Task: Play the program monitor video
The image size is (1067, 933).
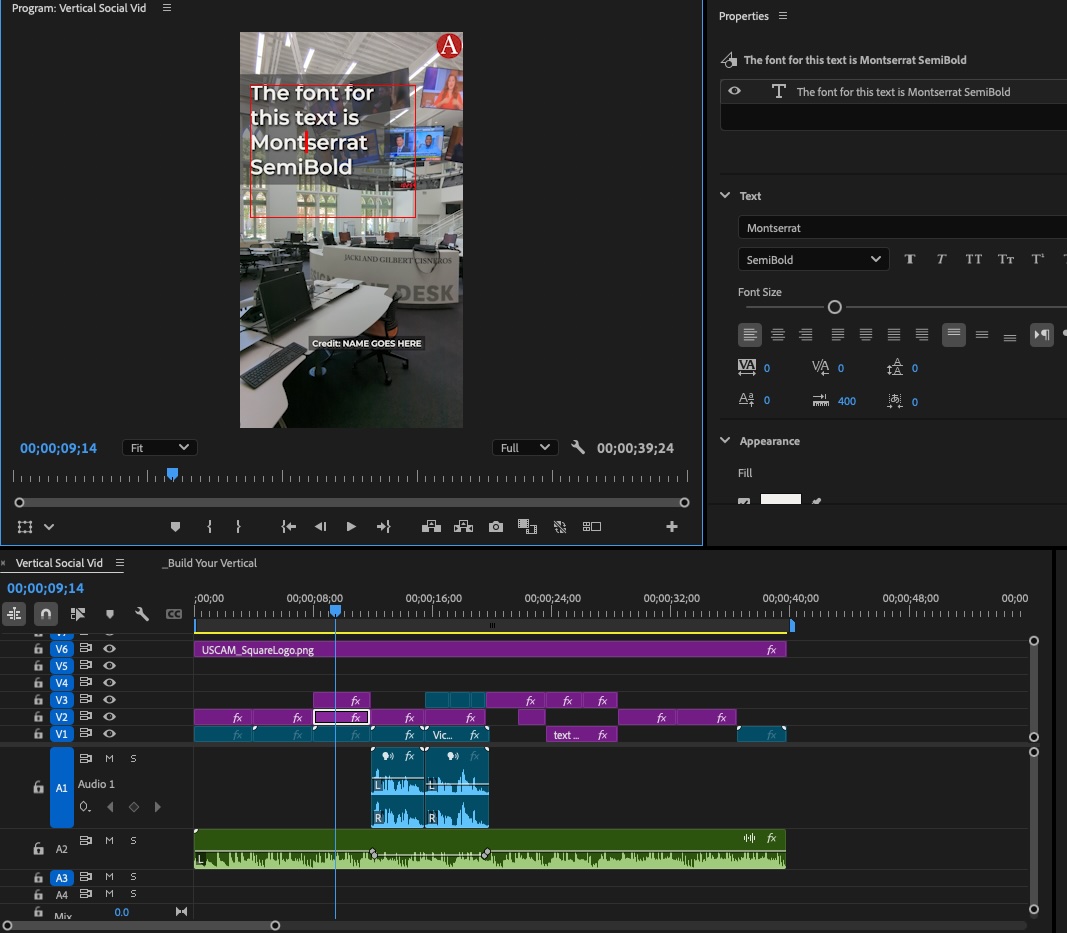Action: click(x=351, y=527)
